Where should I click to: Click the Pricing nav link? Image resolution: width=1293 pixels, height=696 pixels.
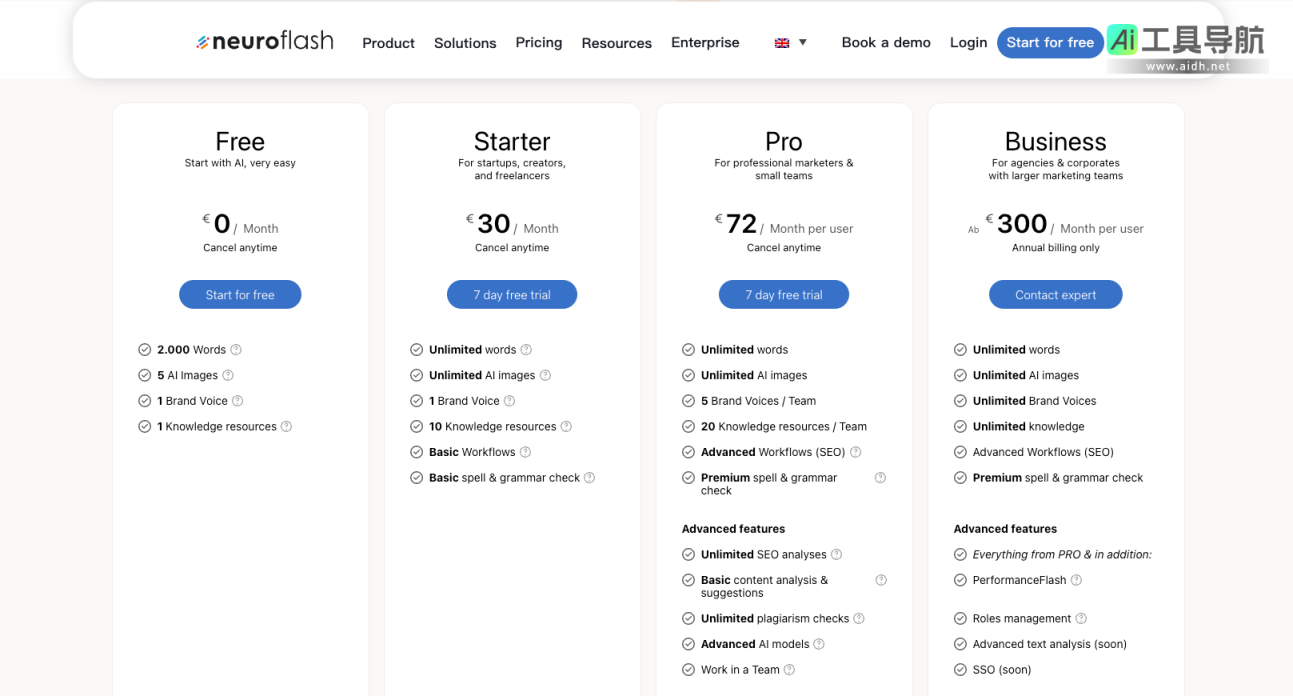tap(539, 42)
